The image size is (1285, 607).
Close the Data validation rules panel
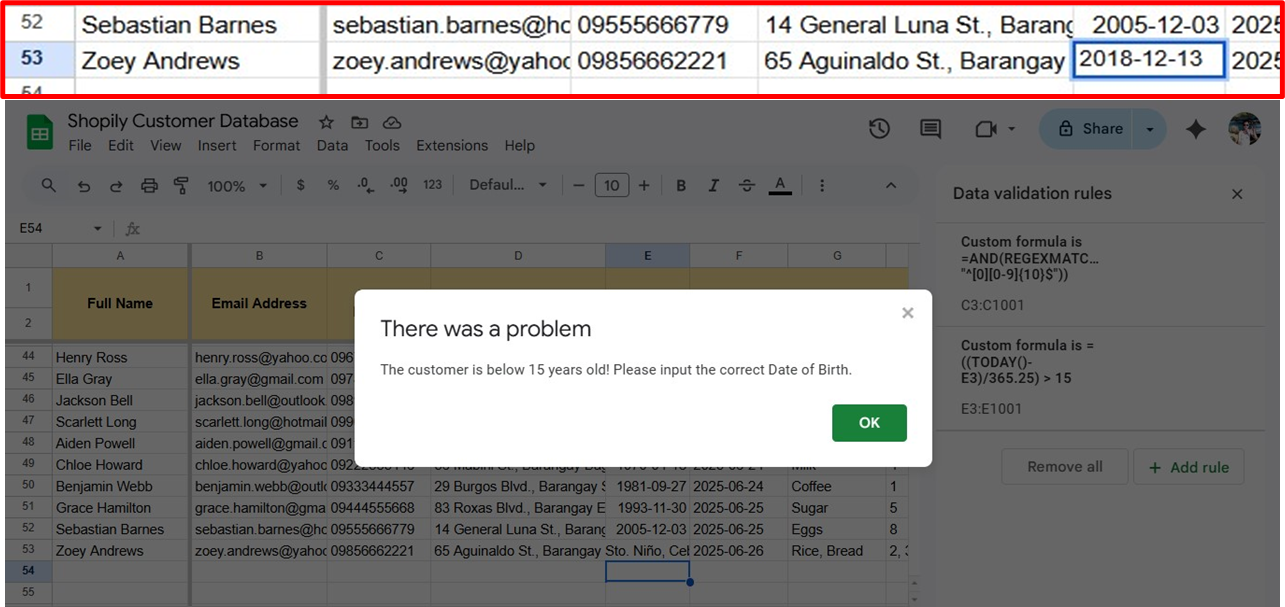point(1237,194)
